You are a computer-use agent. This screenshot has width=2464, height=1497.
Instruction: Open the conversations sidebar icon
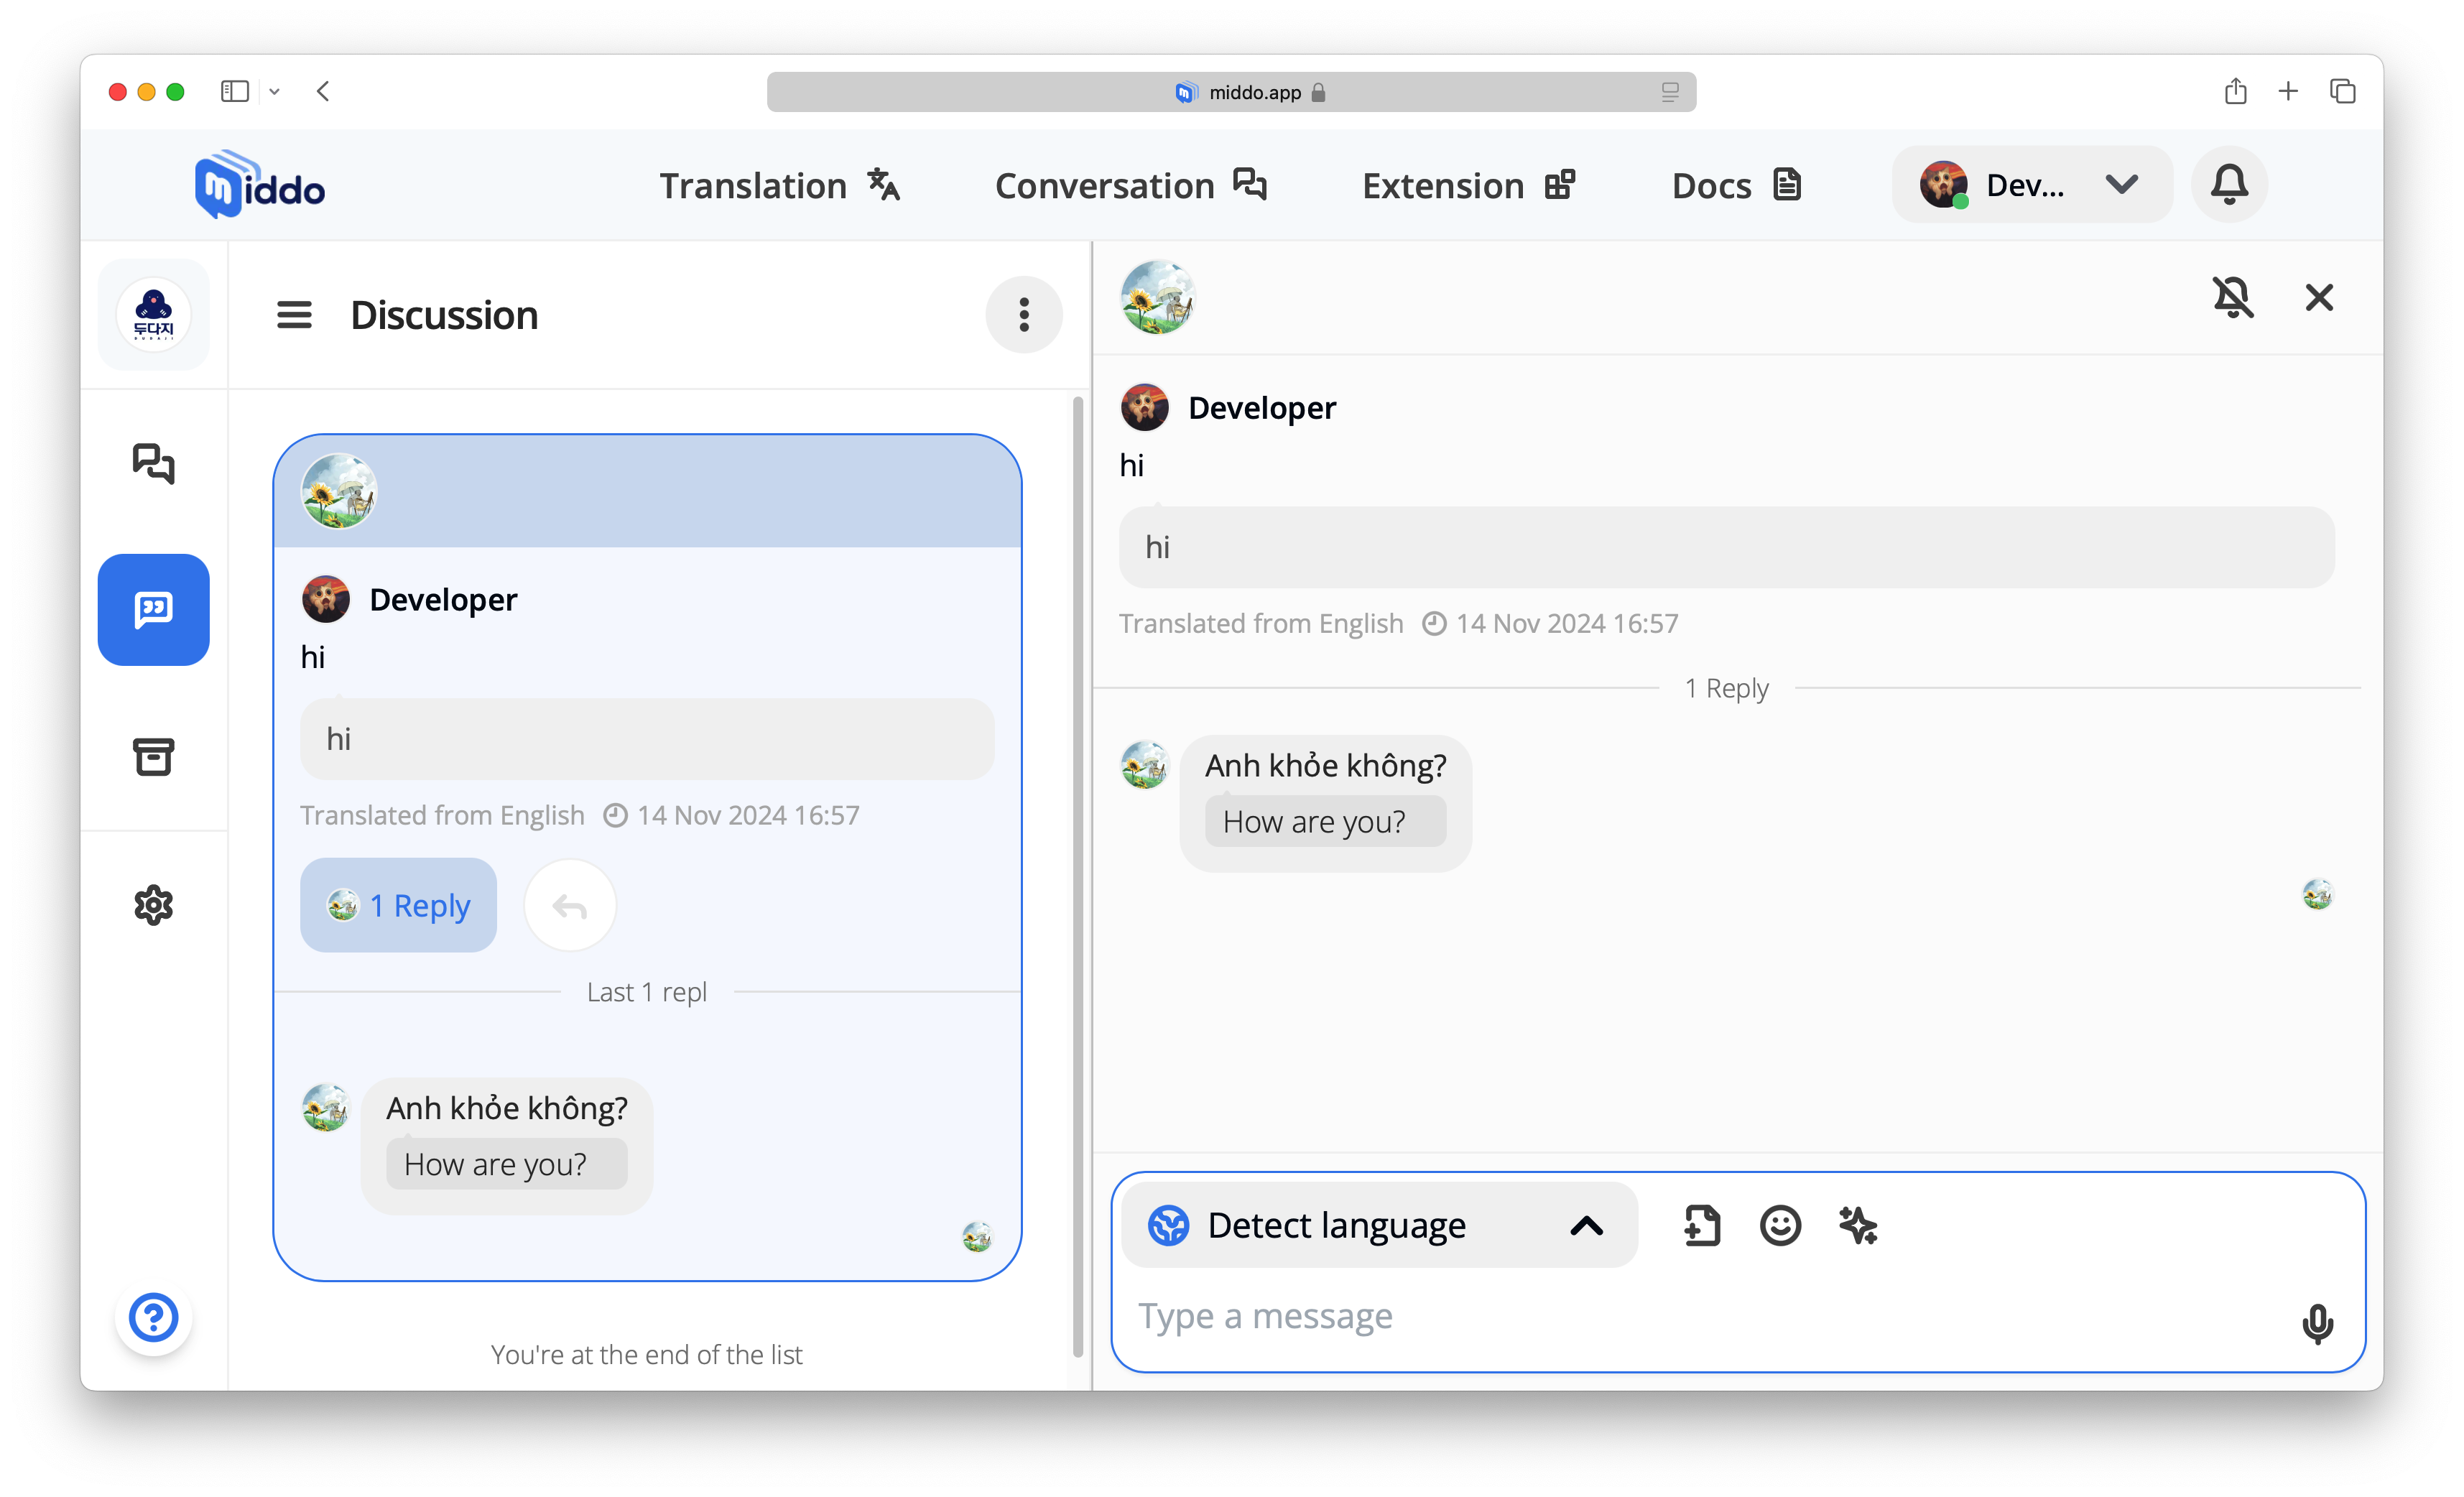[x=153, y=463]
